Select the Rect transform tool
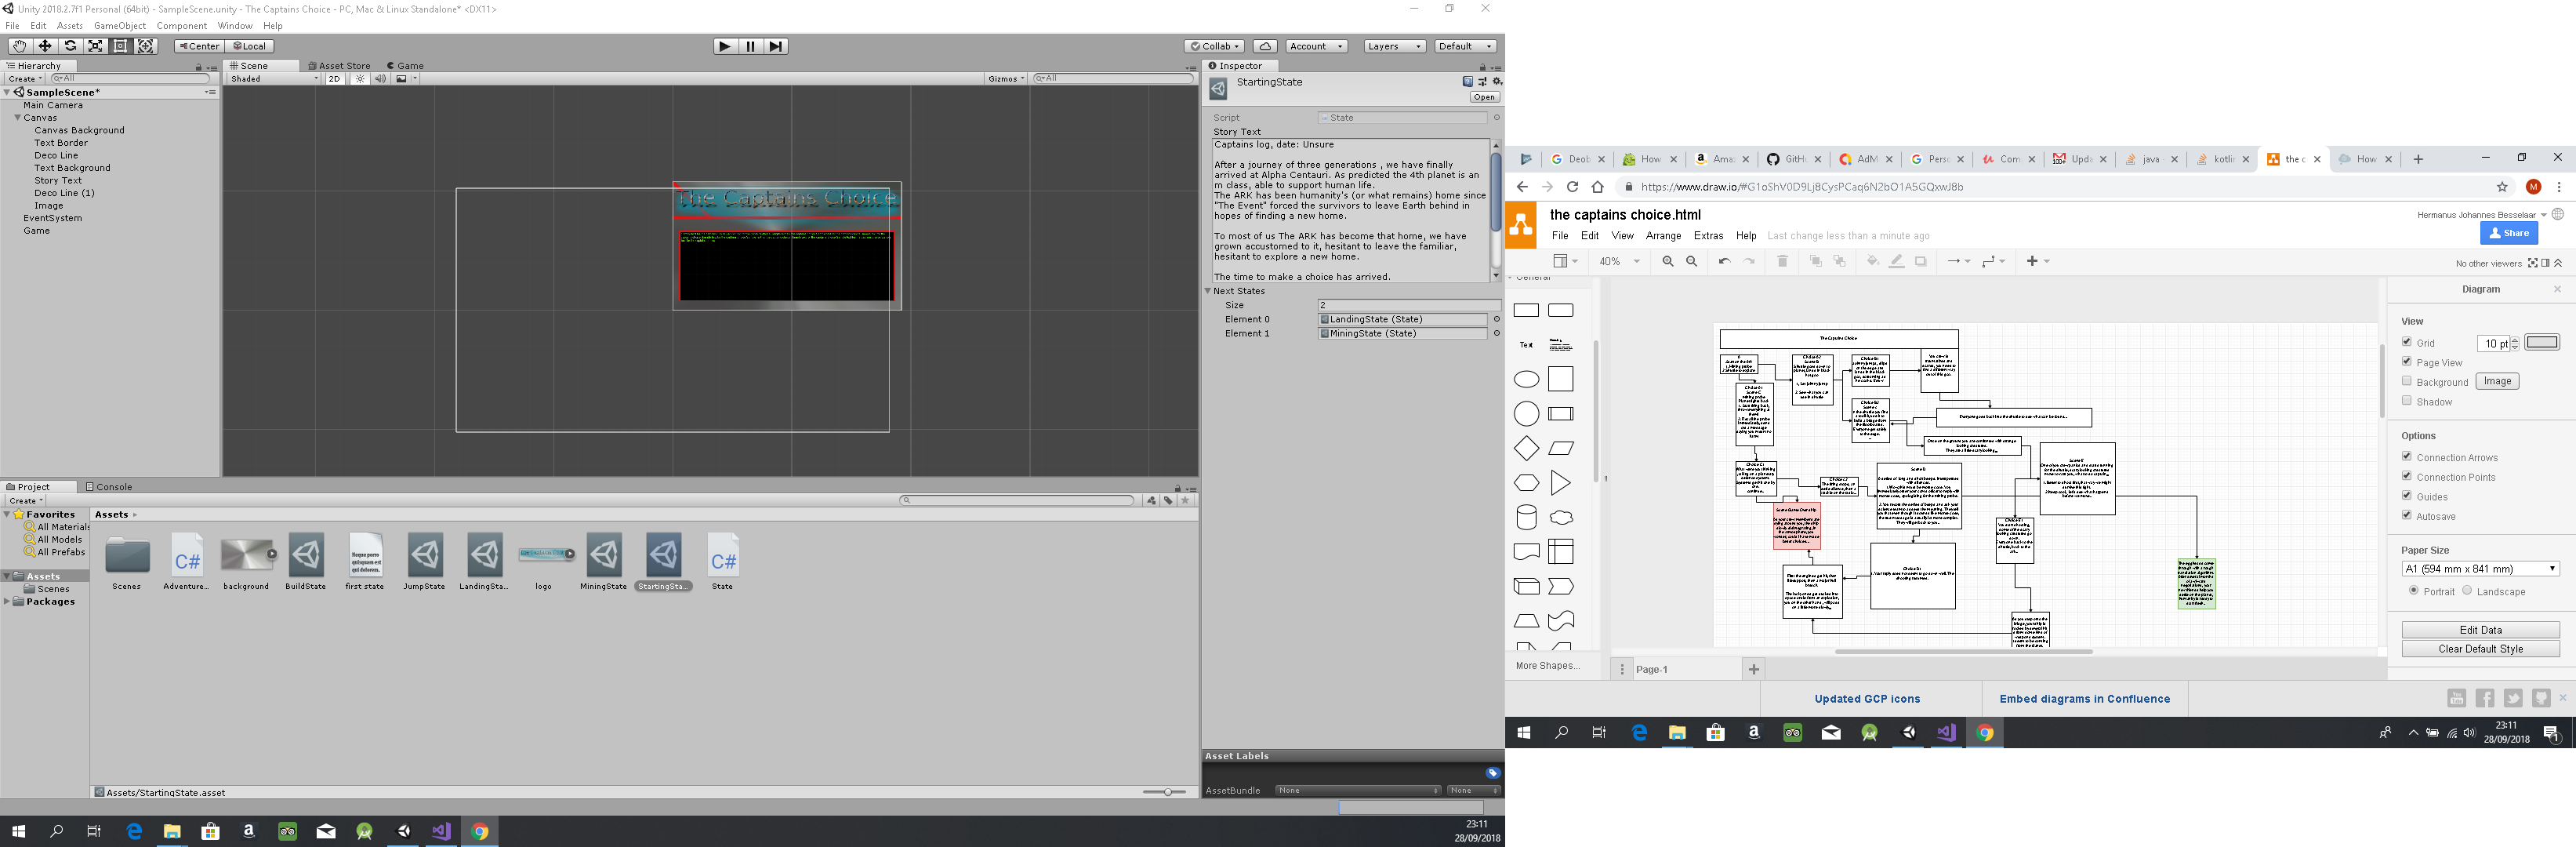Screen dimensions: 2576x847 [x=120, y=45]
